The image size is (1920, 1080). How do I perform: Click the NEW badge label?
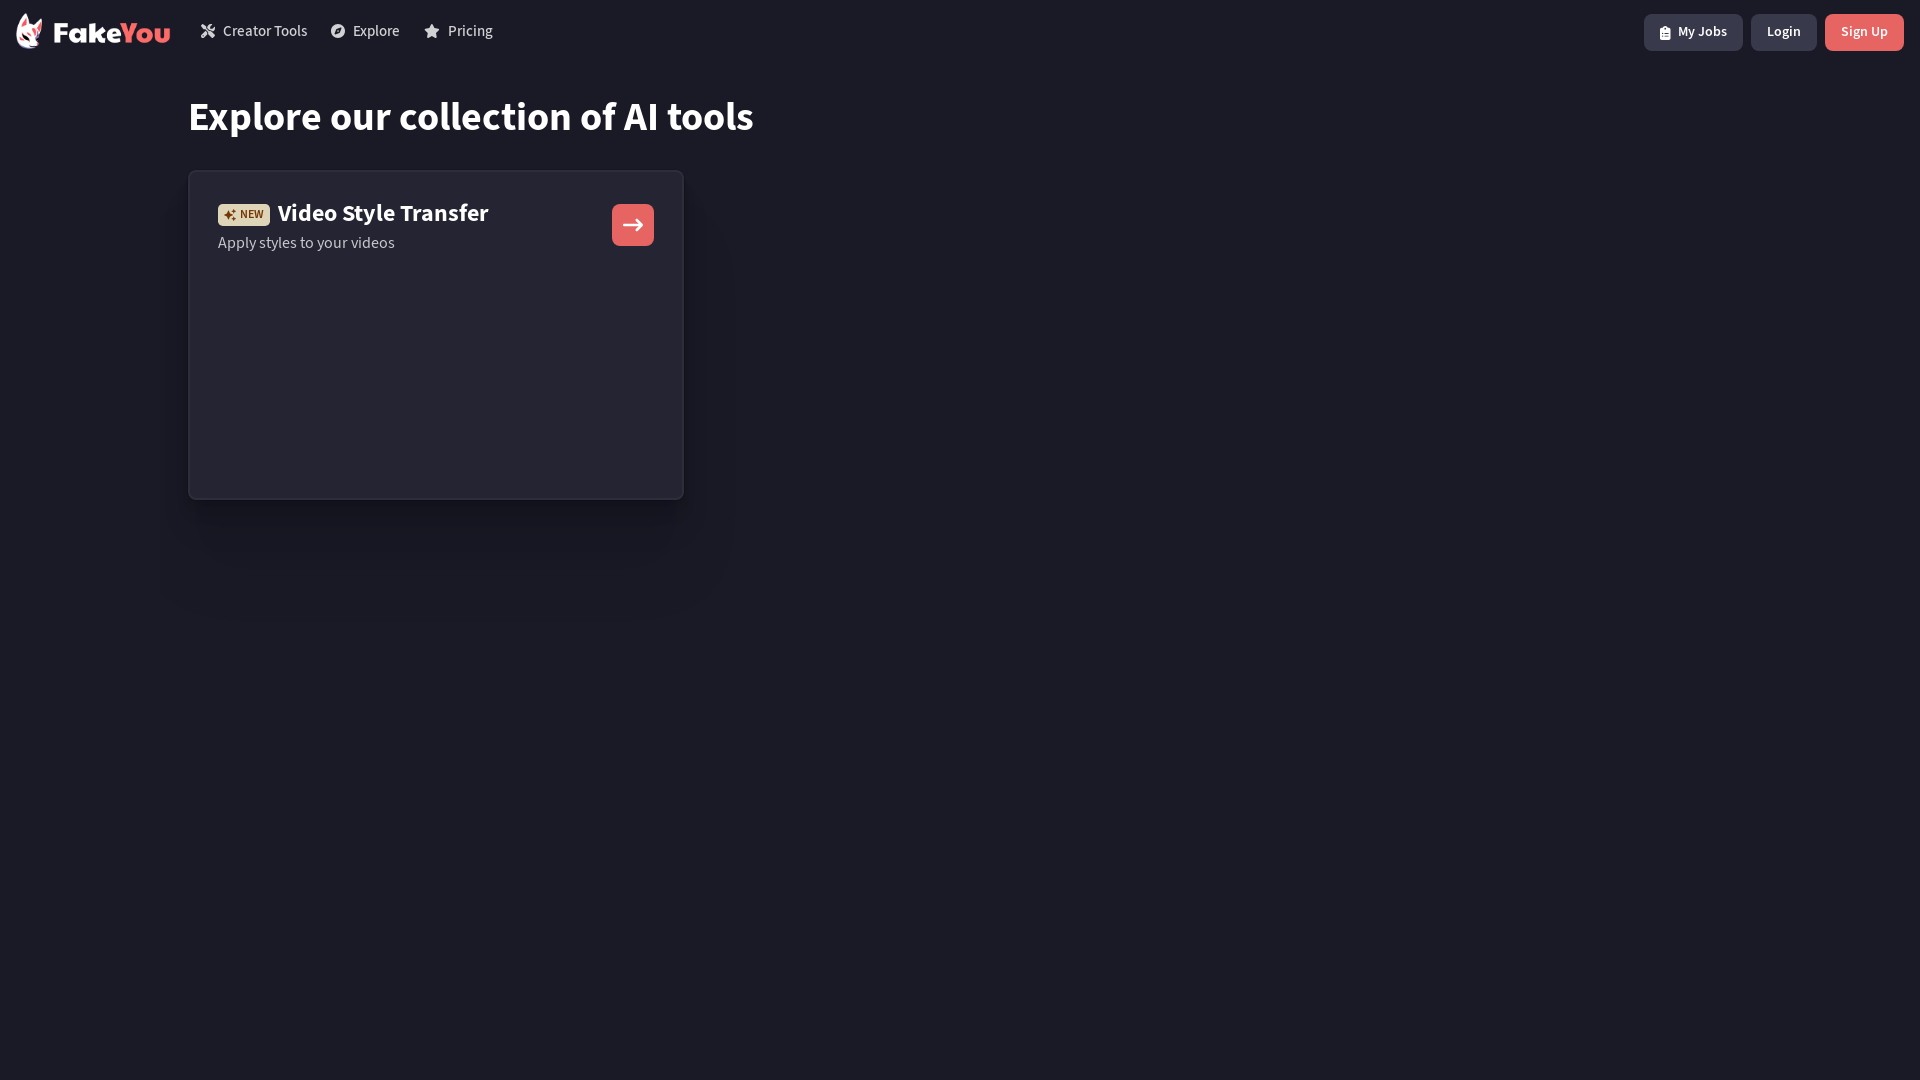(244, 215)
